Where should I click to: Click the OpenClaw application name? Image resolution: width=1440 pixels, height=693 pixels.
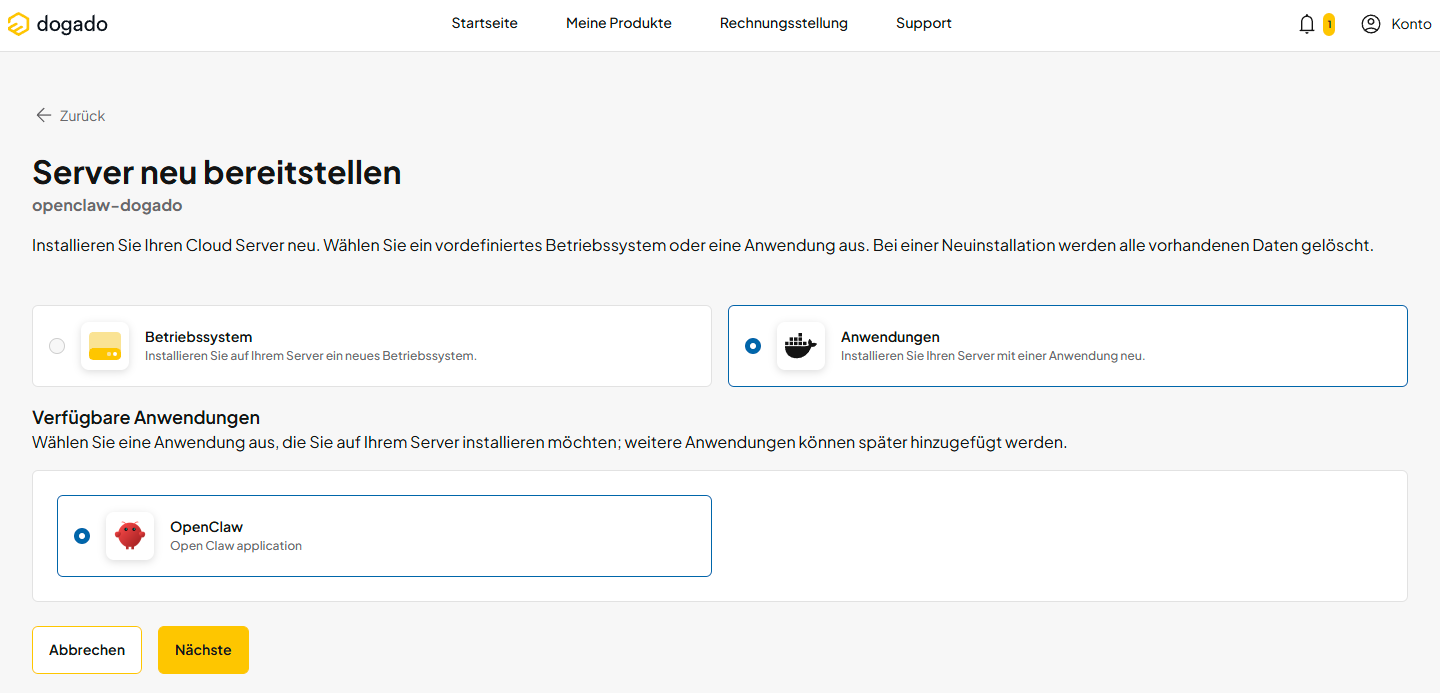pyautogui.click(x=206, y=527)
